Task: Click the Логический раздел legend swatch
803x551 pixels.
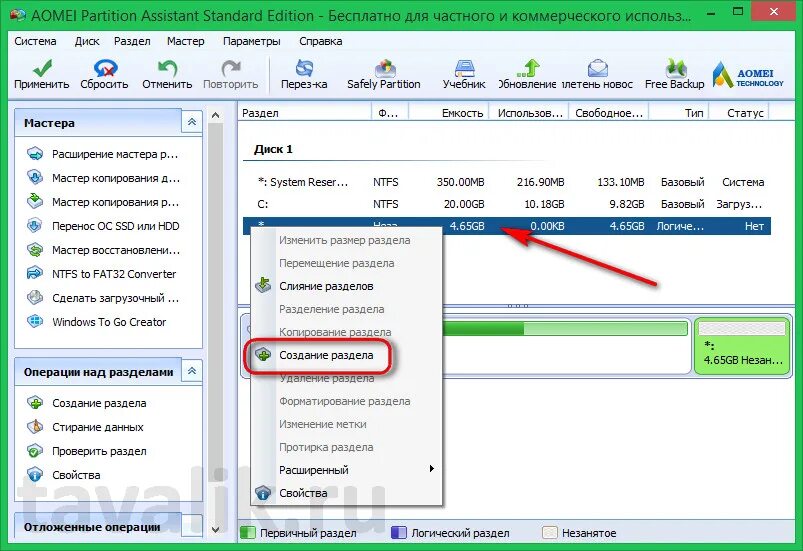Action: coord(398,533)
